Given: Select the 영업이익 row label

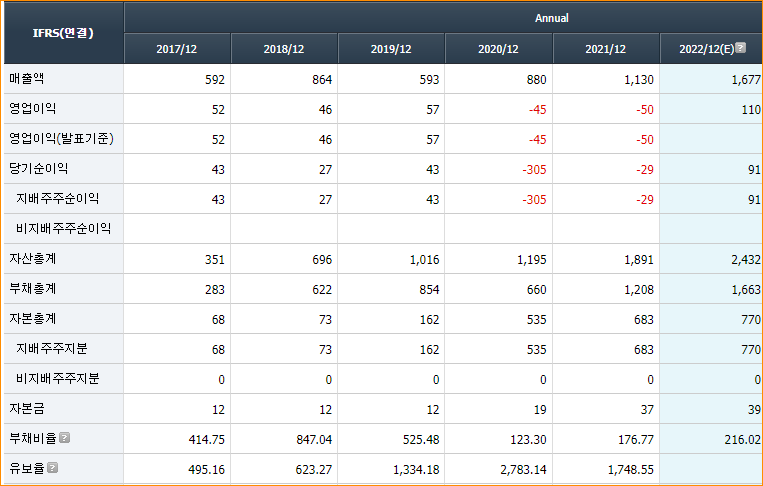Looking at the screenshot, I should click(33, 108).
